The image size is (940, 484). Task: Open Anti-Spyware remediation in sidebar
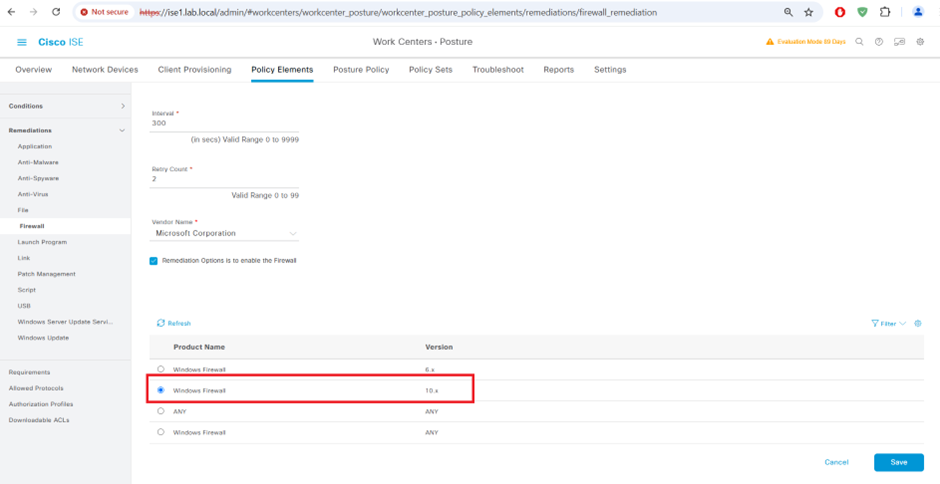(x=38, y=178)
